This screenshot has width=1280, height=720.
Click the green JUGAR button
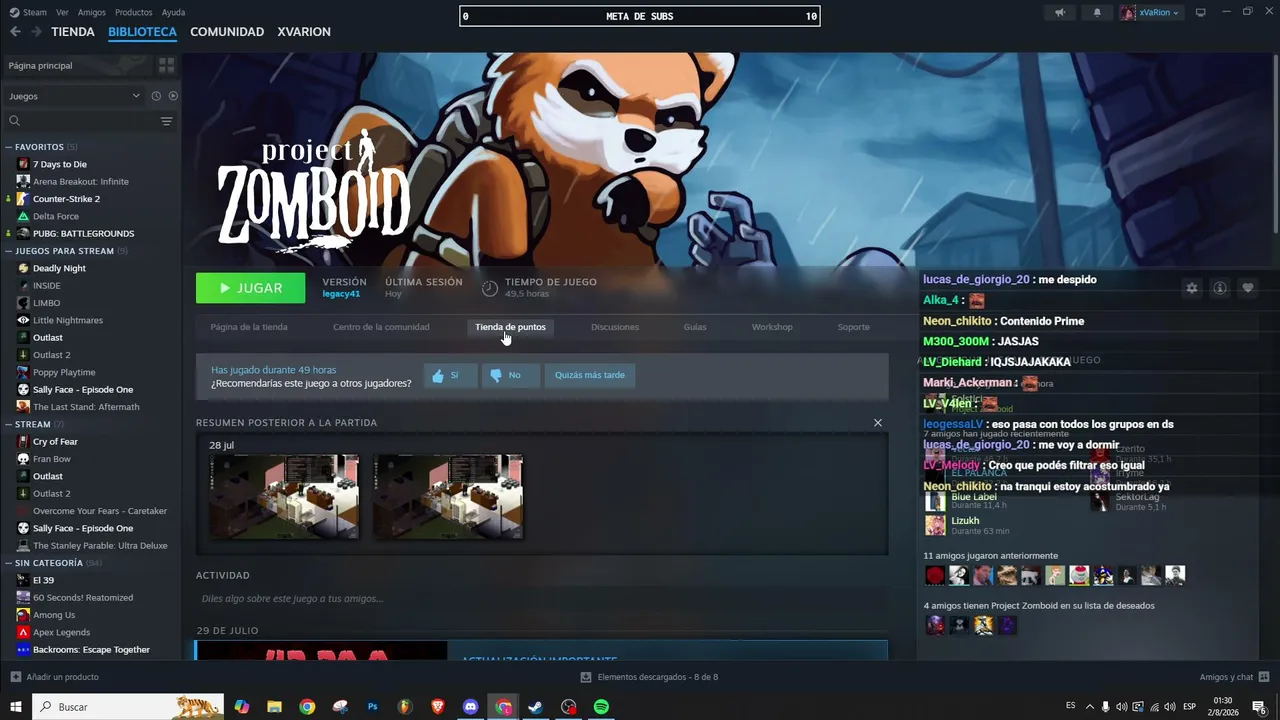(x=251, y=288)
